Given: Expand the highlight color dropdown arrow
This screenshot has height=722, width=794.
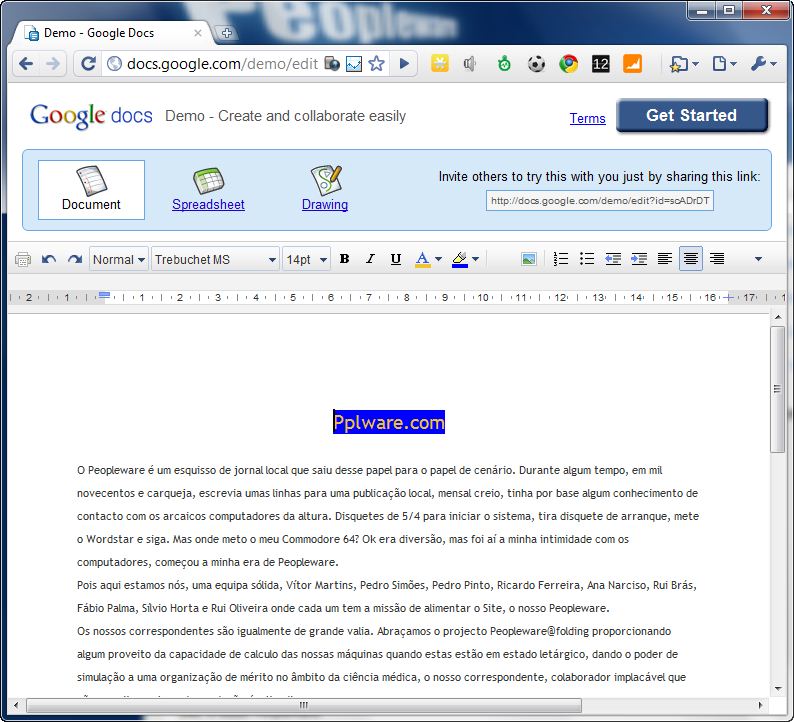Looking at the screenshot, I should click(x=475, y=259).
